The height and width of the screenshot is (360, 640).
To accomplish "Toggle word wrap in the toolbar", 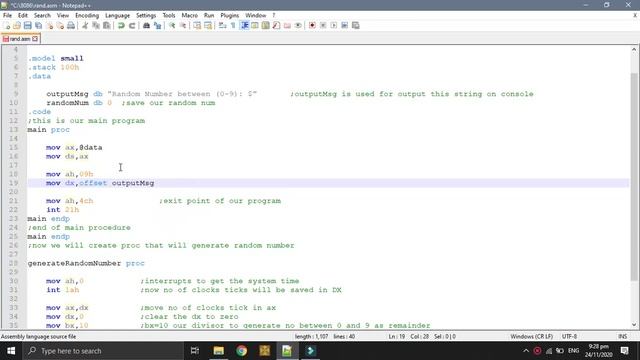I will pyautogui.click(x=222, y=26).
